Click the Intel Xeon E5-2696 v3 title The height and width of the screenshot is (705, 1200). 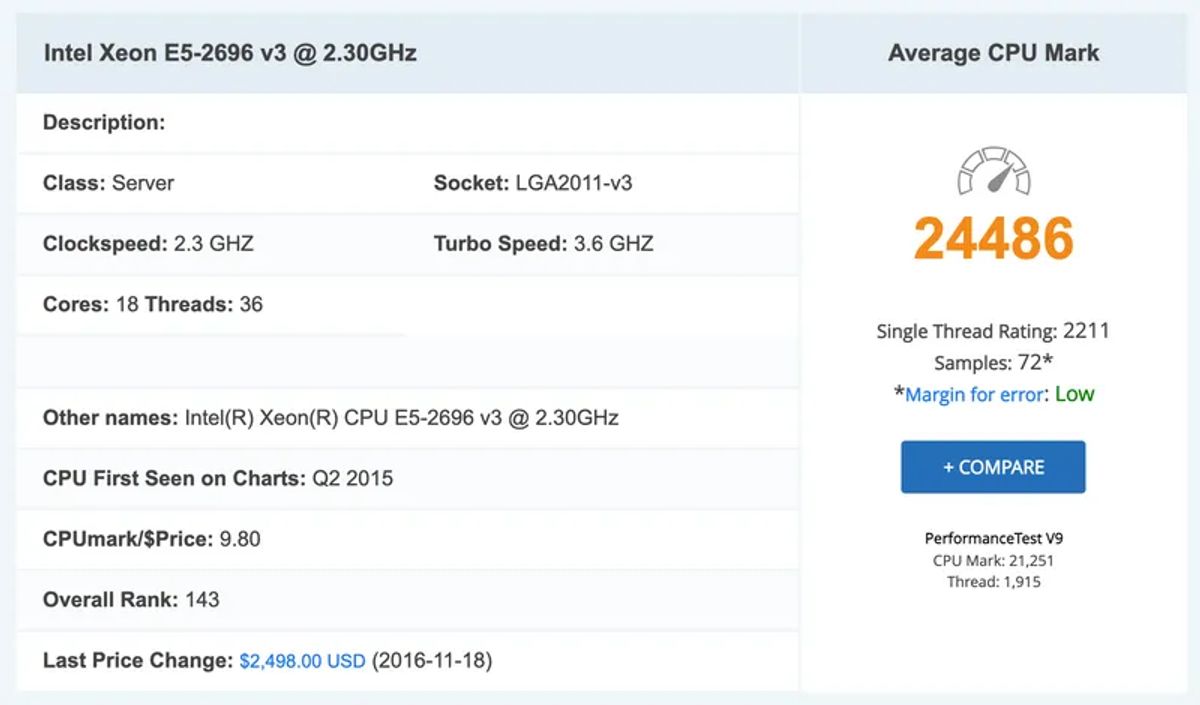click(230, 53)
